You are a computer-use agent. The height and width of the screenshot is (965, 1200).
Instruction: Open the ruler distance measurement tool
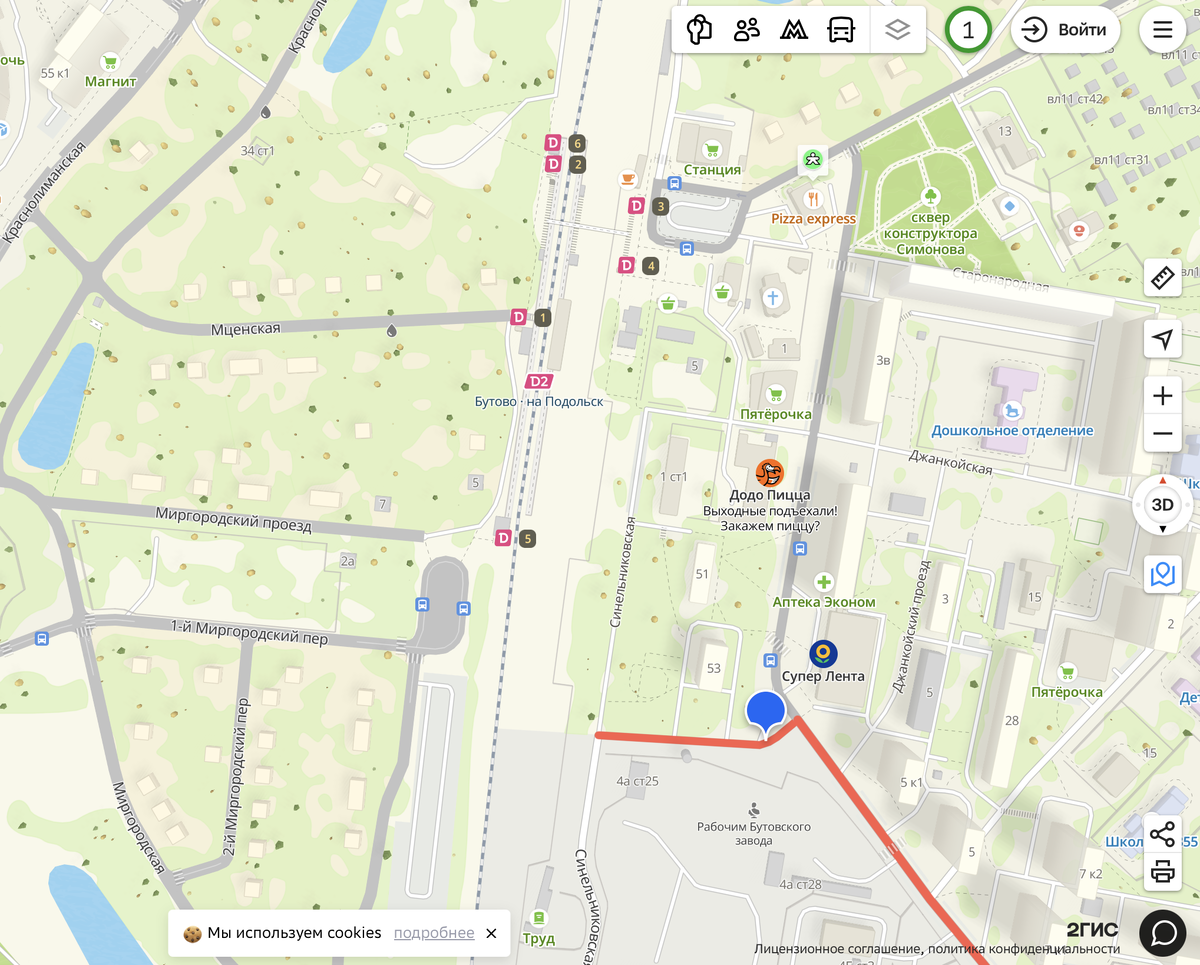1162,277
